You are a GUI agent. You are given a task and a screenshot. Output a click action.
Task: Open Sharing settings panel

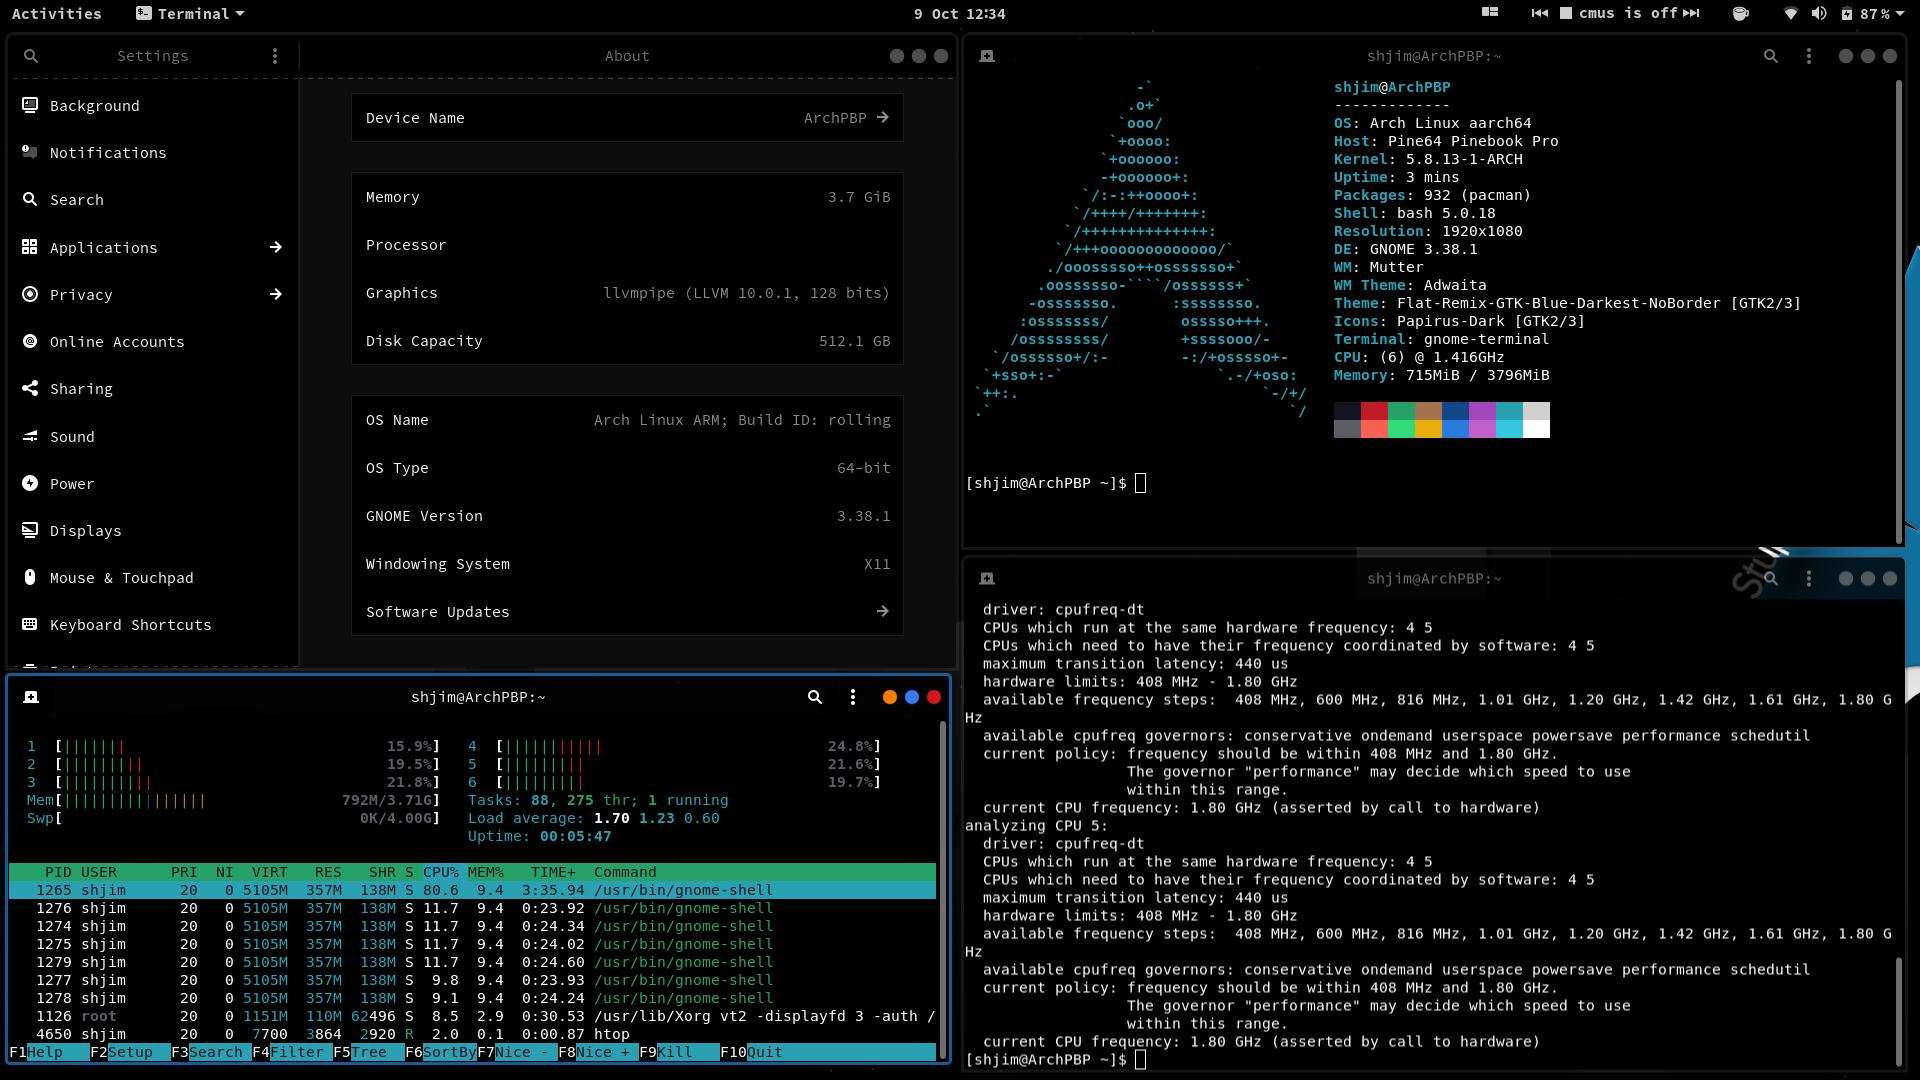[x=154, y=389]
